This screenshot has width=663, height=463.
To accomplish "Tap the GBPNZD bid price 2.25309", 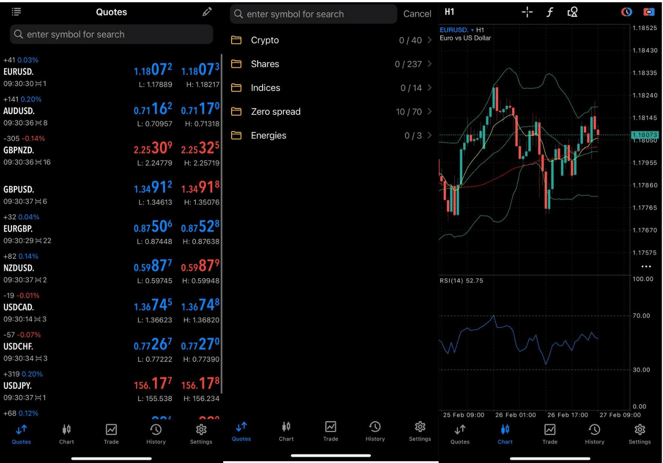I will click(x=153, y=148).
